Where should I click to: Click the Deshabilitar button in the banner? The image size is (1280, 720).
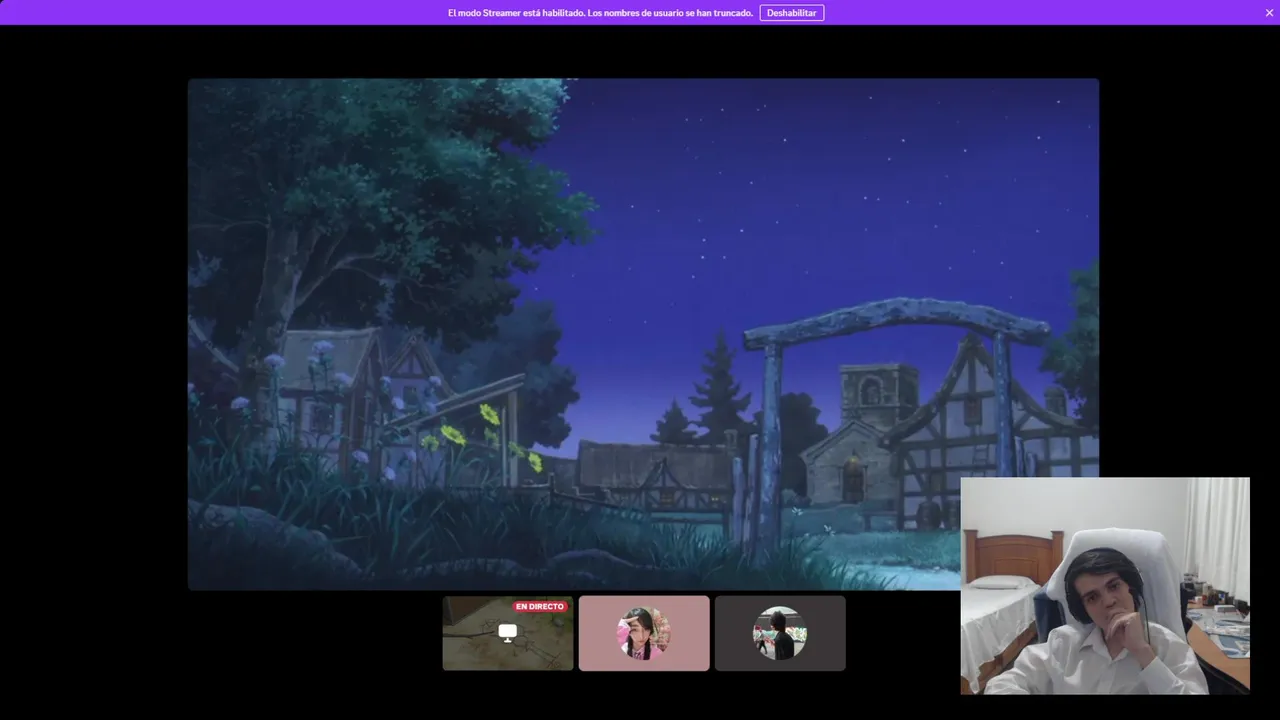[791, 13]
